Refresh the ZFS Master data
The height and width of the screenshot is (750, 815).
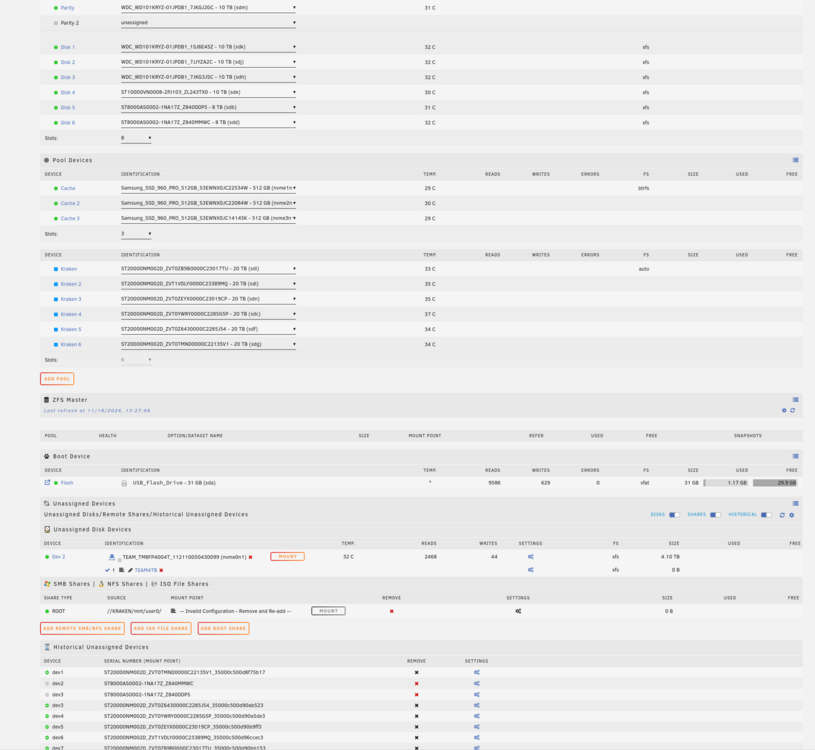[x=793, y=411]
